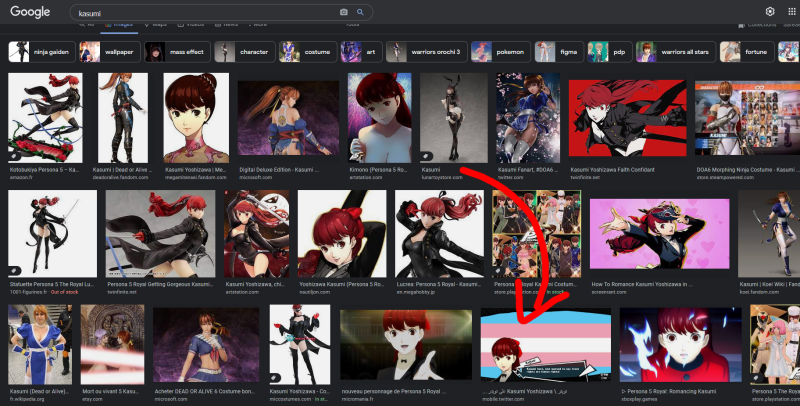This screenshot has width=800, height=406.
Task: Click product tag icon on lunartoystore Kasumi image
Action: click(427, 157)
